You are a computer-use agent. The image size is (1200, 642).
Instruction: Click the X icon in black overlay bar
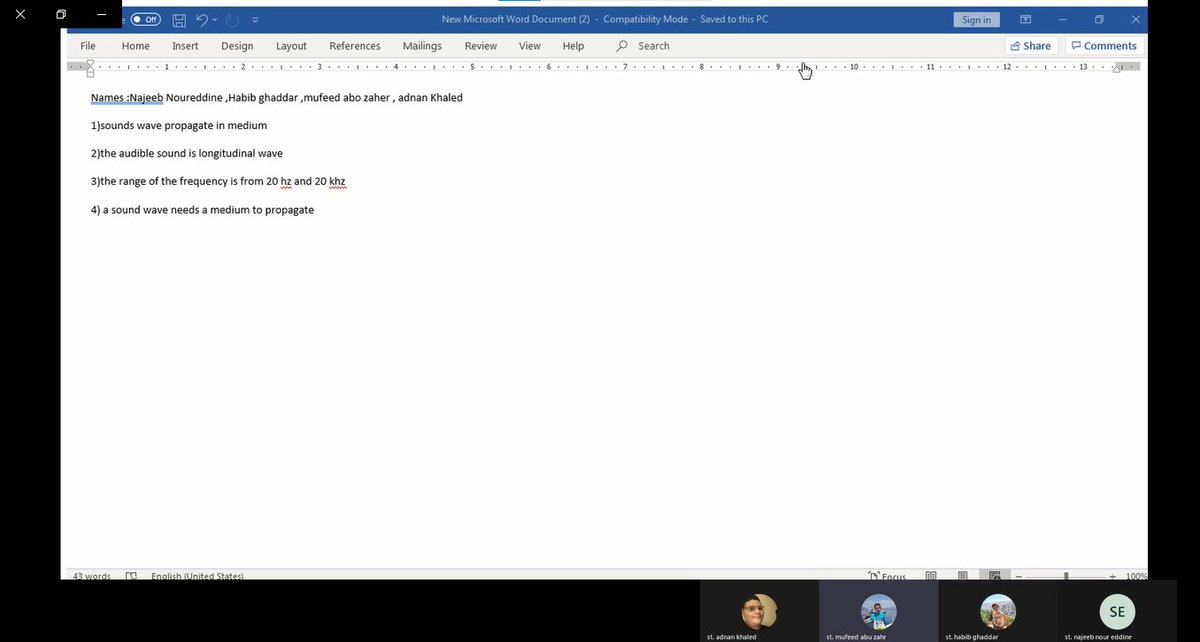[x=20, y=15]
